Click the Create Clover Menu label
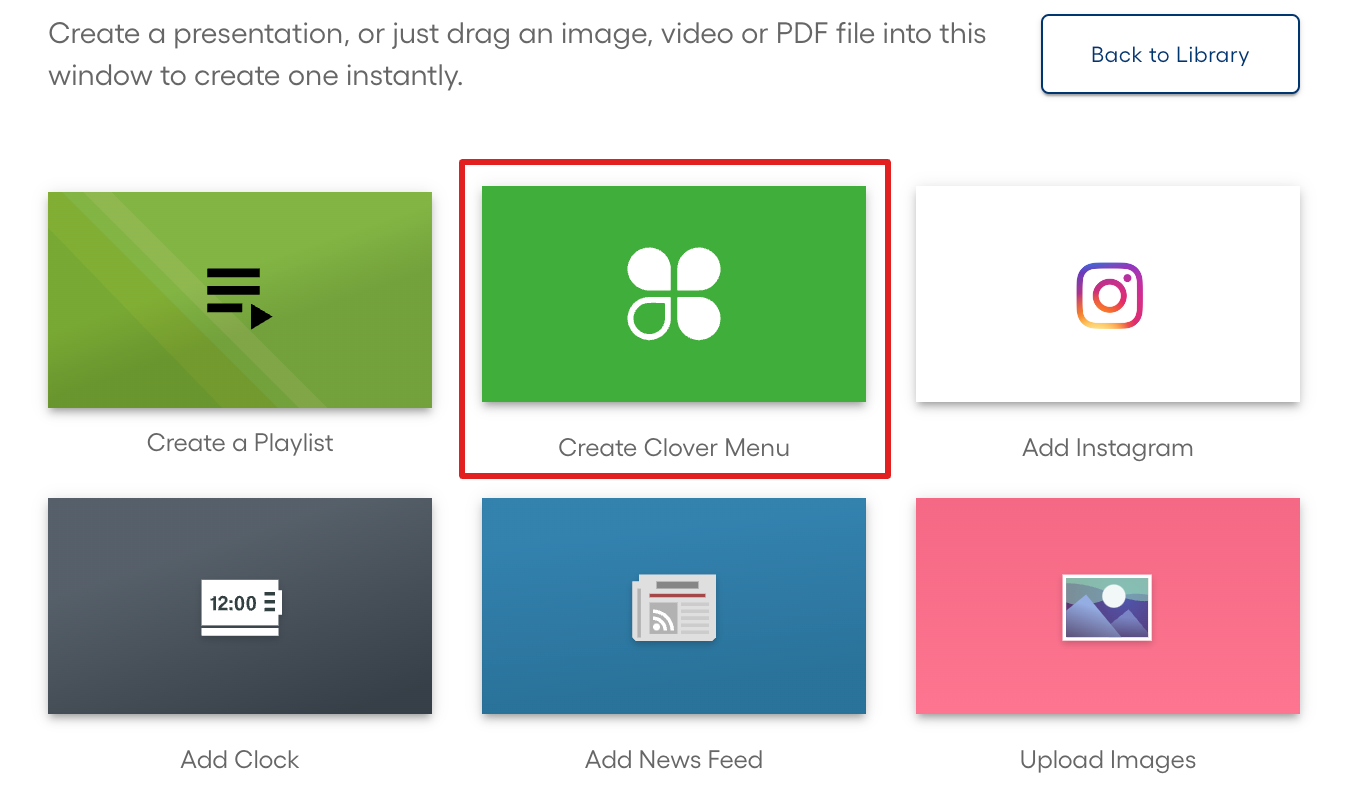1352x786 pixels. pyautogui.click(x=674, y=448)
